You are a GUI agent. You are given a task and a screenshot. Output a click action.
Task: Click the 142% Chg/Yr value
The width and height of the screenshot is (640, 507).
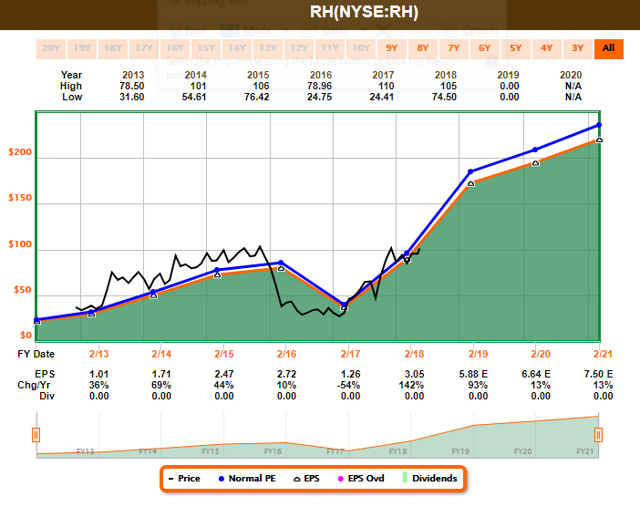coord(411,385)
